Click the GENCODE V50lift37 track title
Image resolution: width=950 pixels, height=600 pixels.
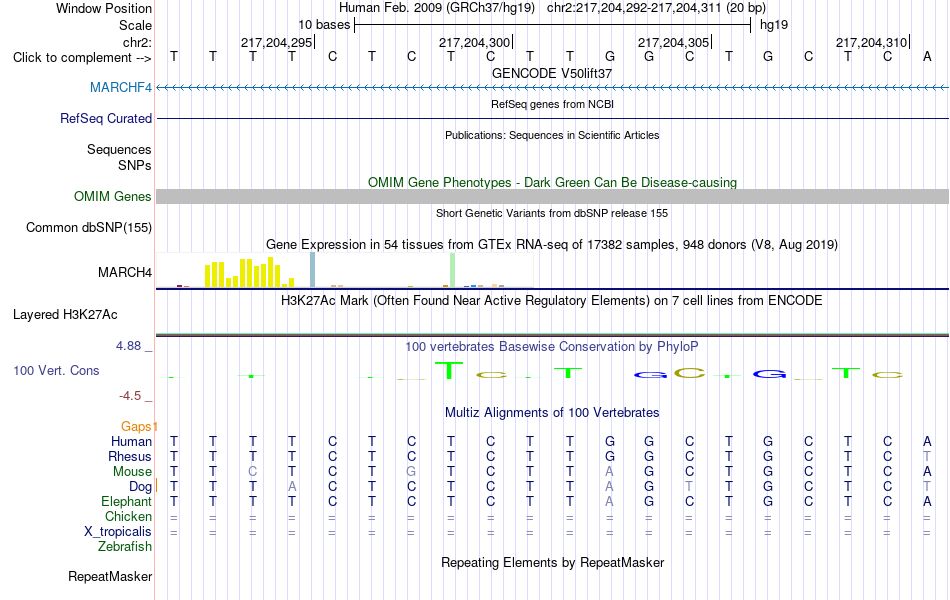click(552, 73)
